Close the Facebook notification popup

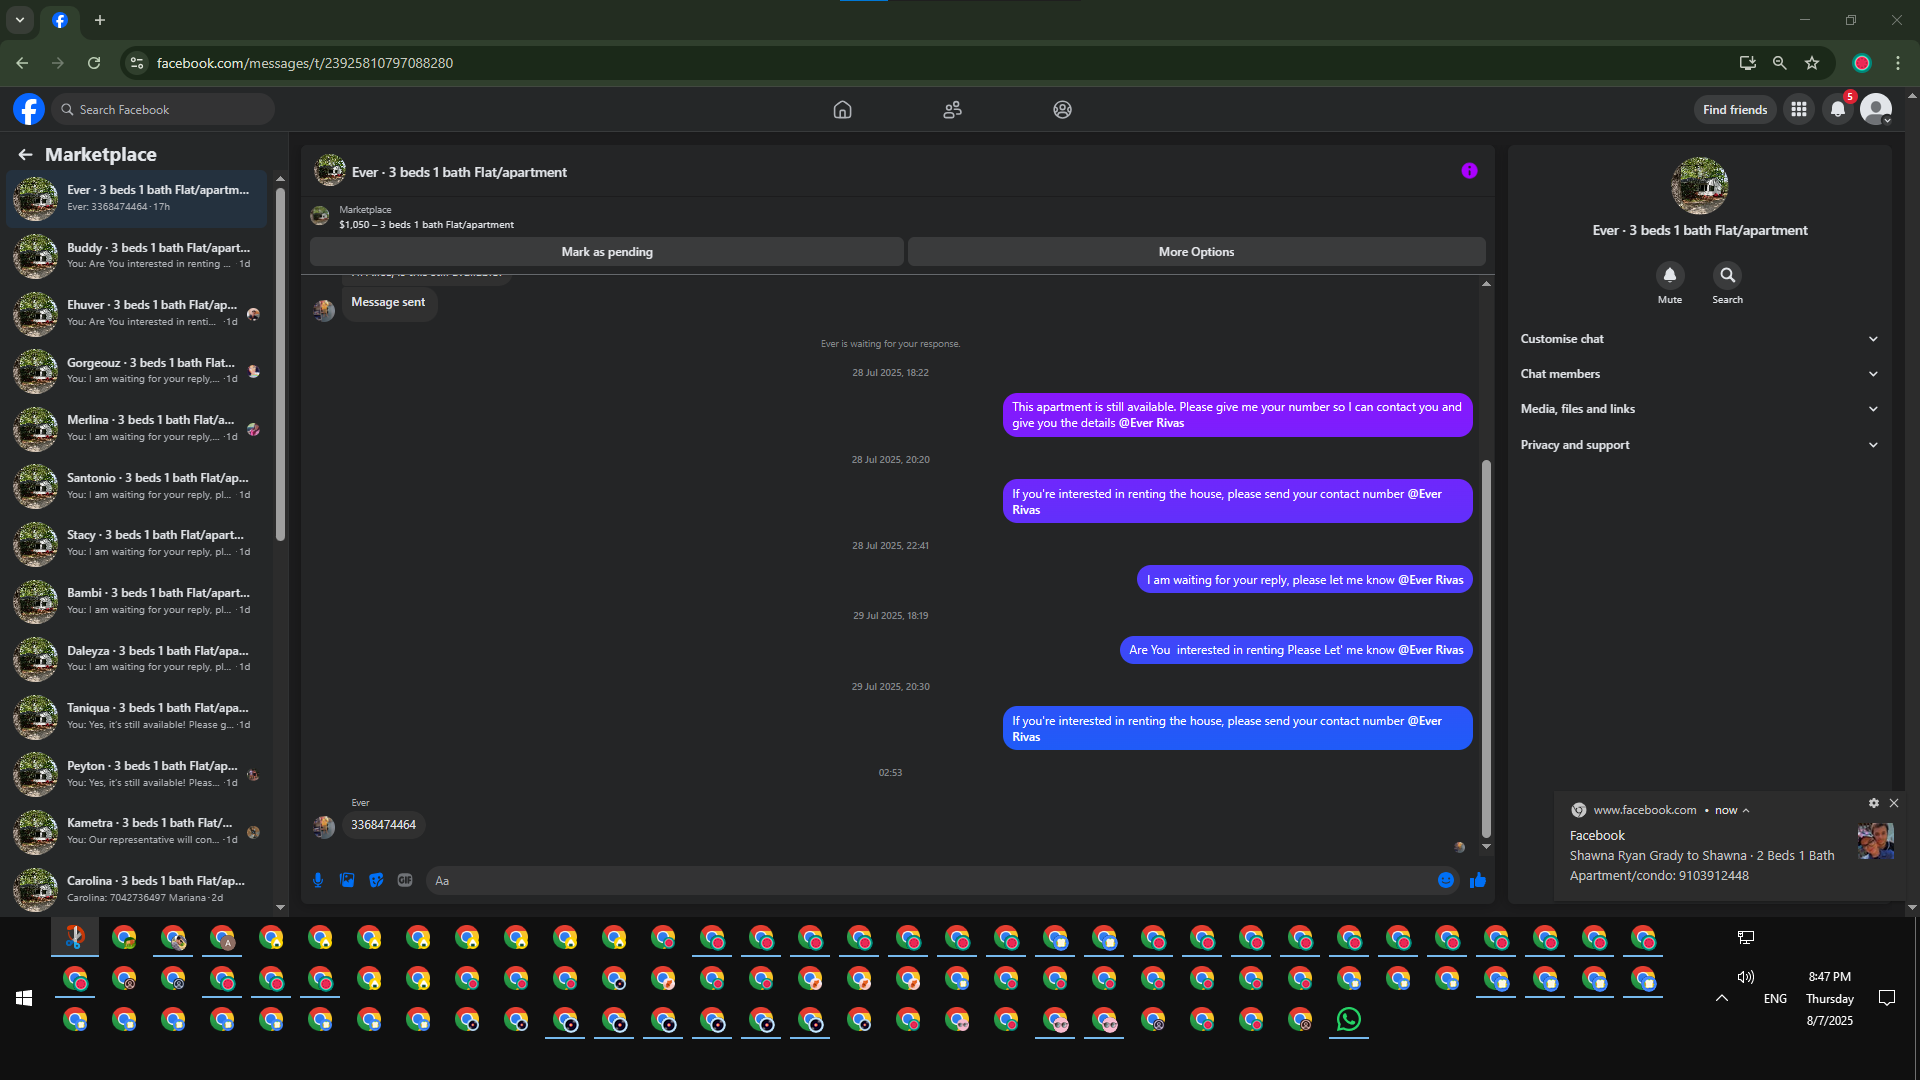click(1894, 803)
